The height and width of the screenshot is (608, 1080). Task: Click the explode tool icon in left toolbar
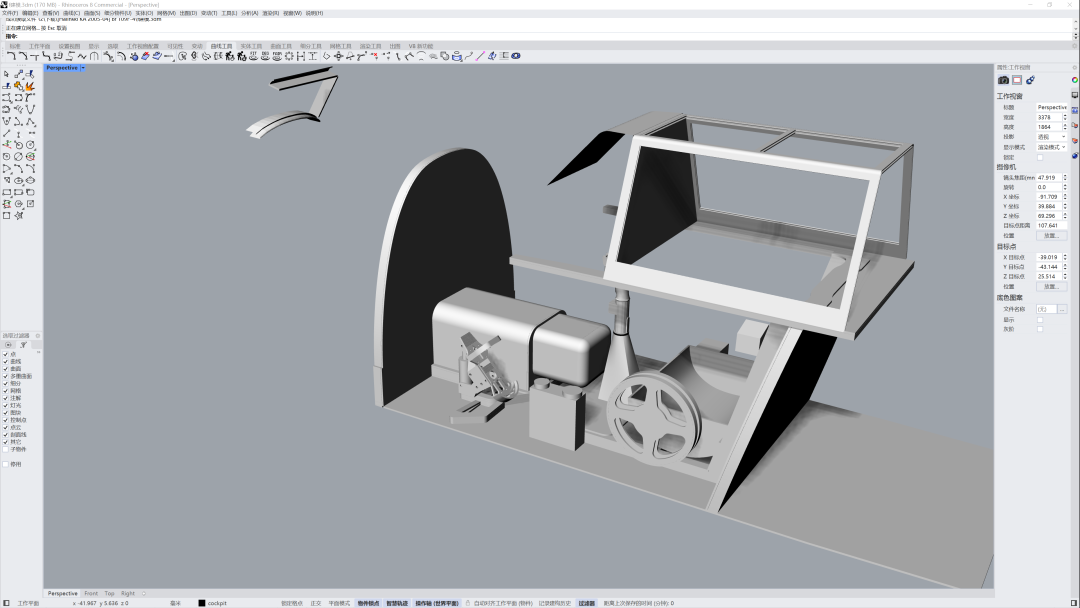coord(30,86)
